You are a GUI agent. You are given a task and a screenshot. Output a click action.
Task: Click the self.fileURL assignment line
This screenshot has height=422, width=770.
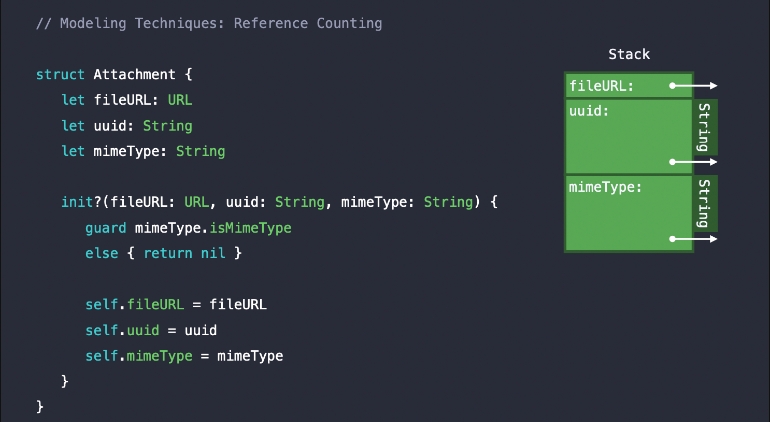point(176,304)
